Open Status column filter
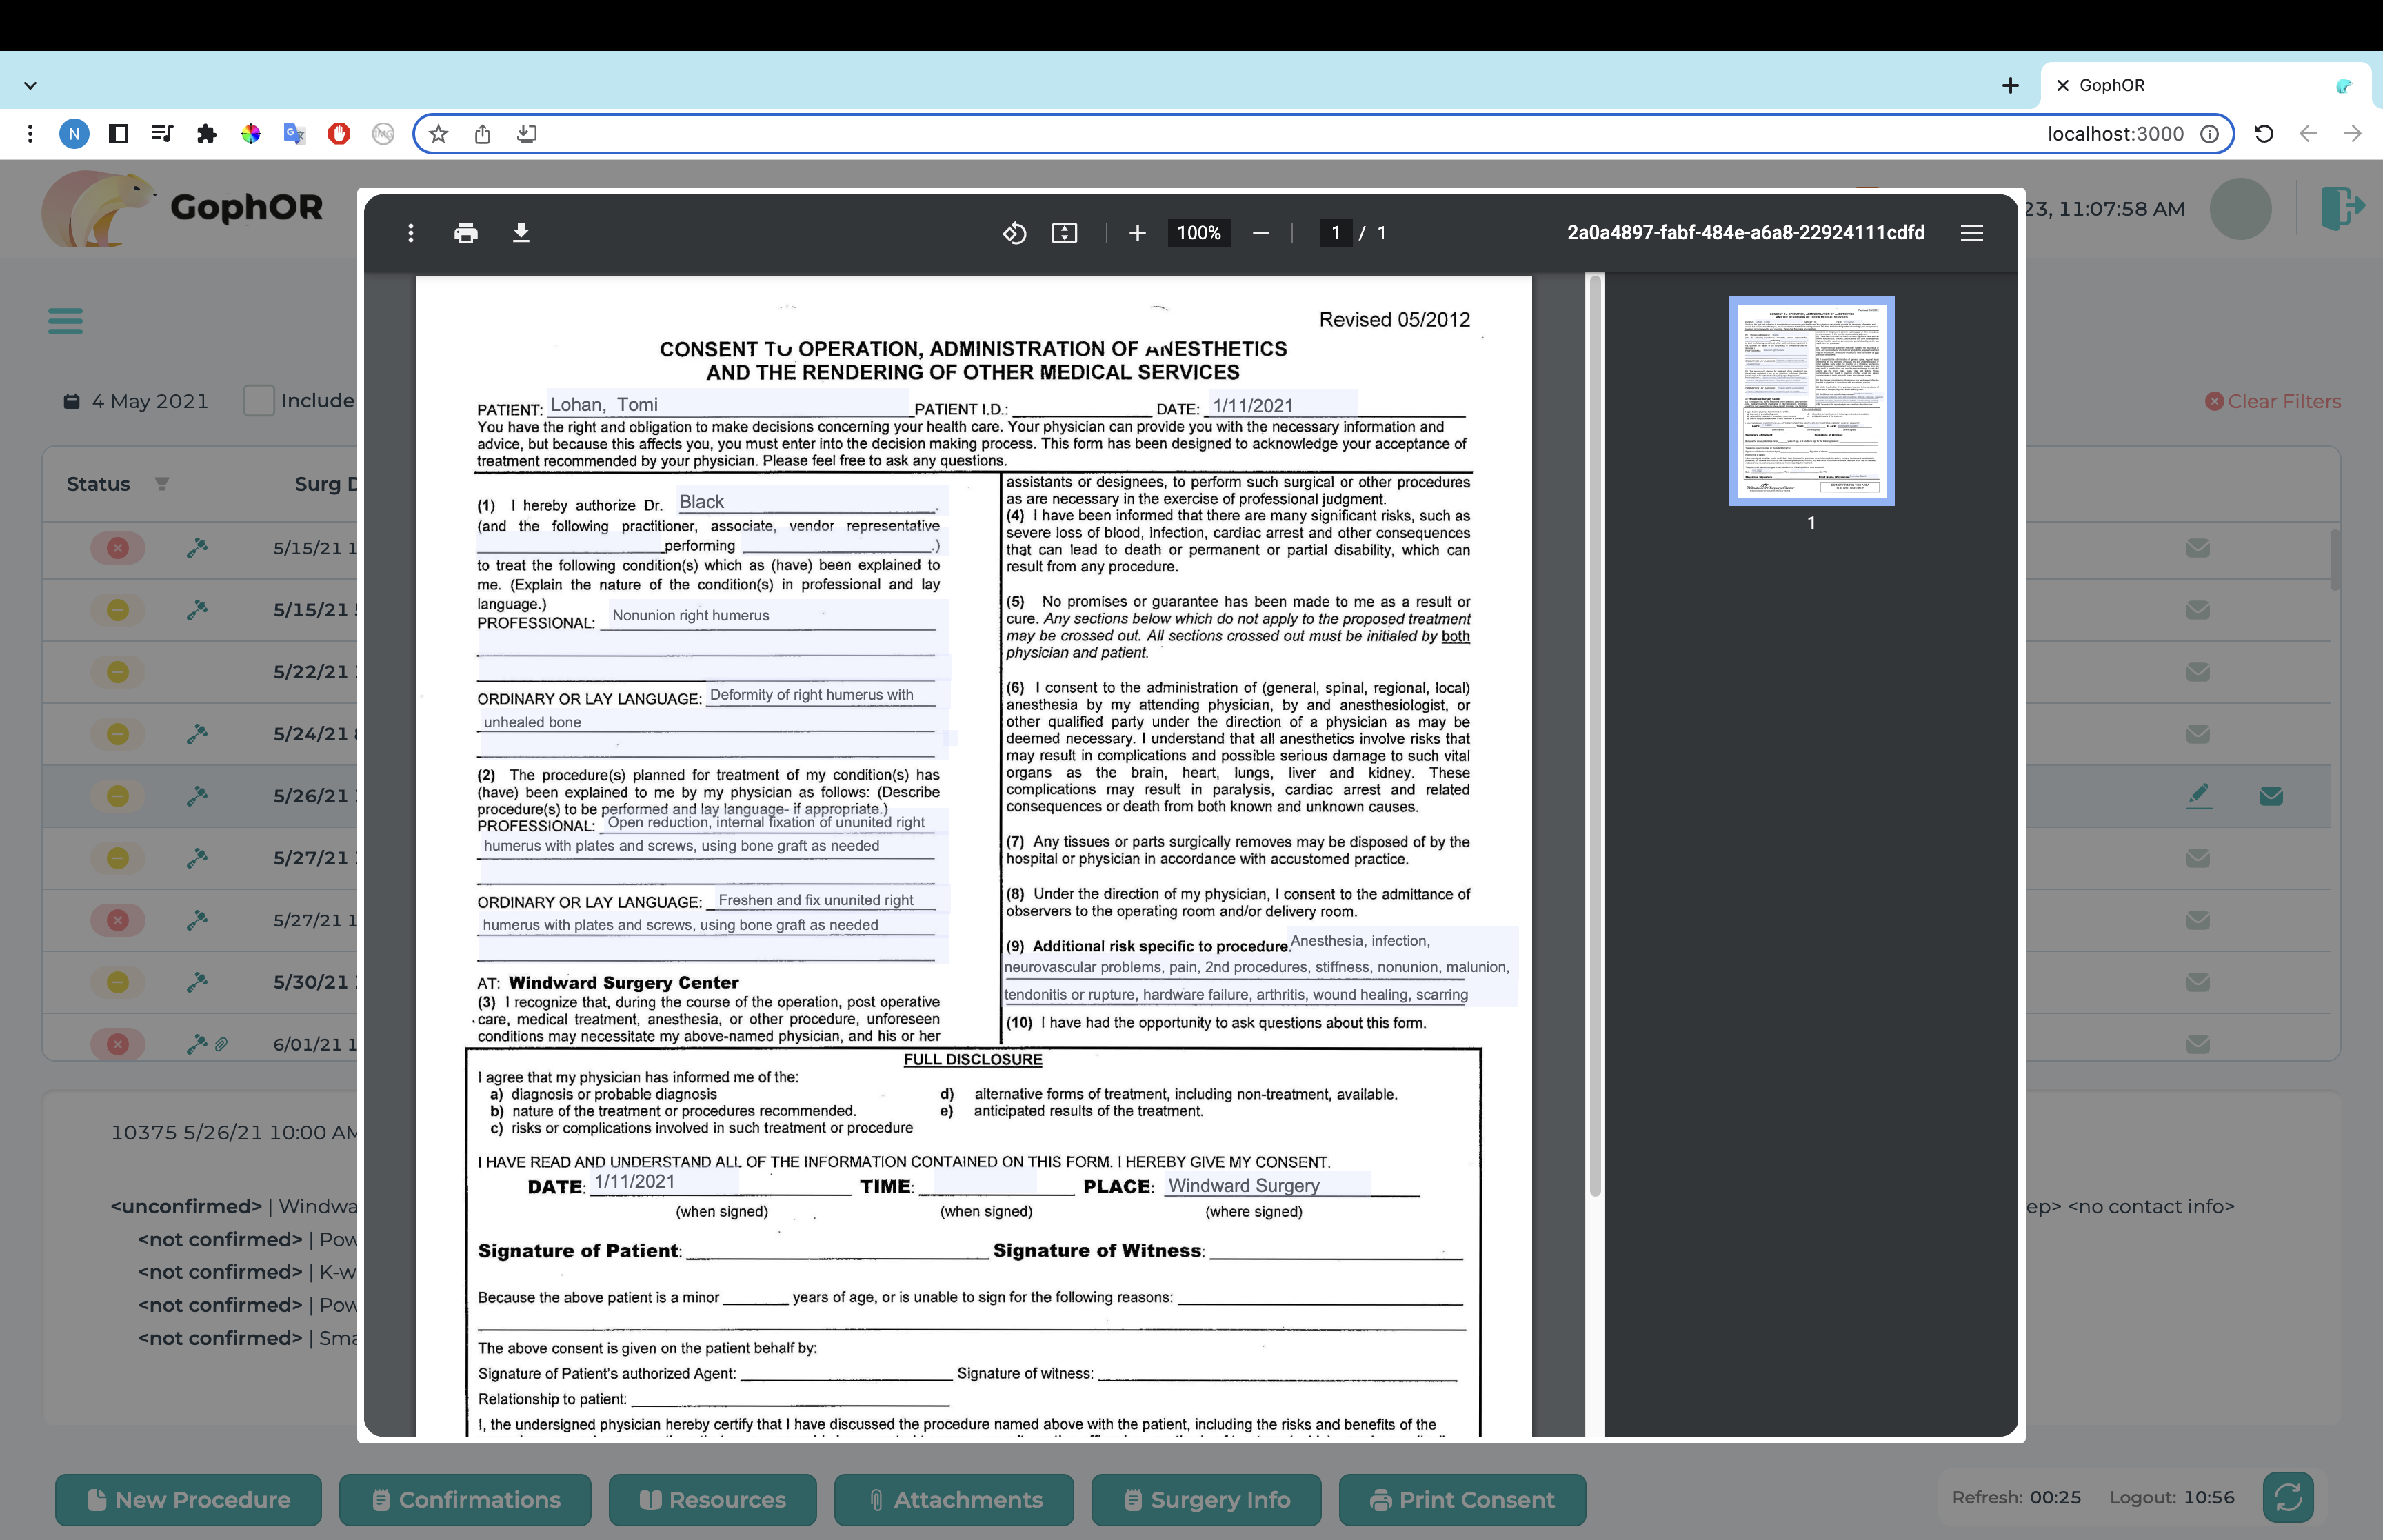The width and height of the screenshot is (2383, 1540). point(161,484)
